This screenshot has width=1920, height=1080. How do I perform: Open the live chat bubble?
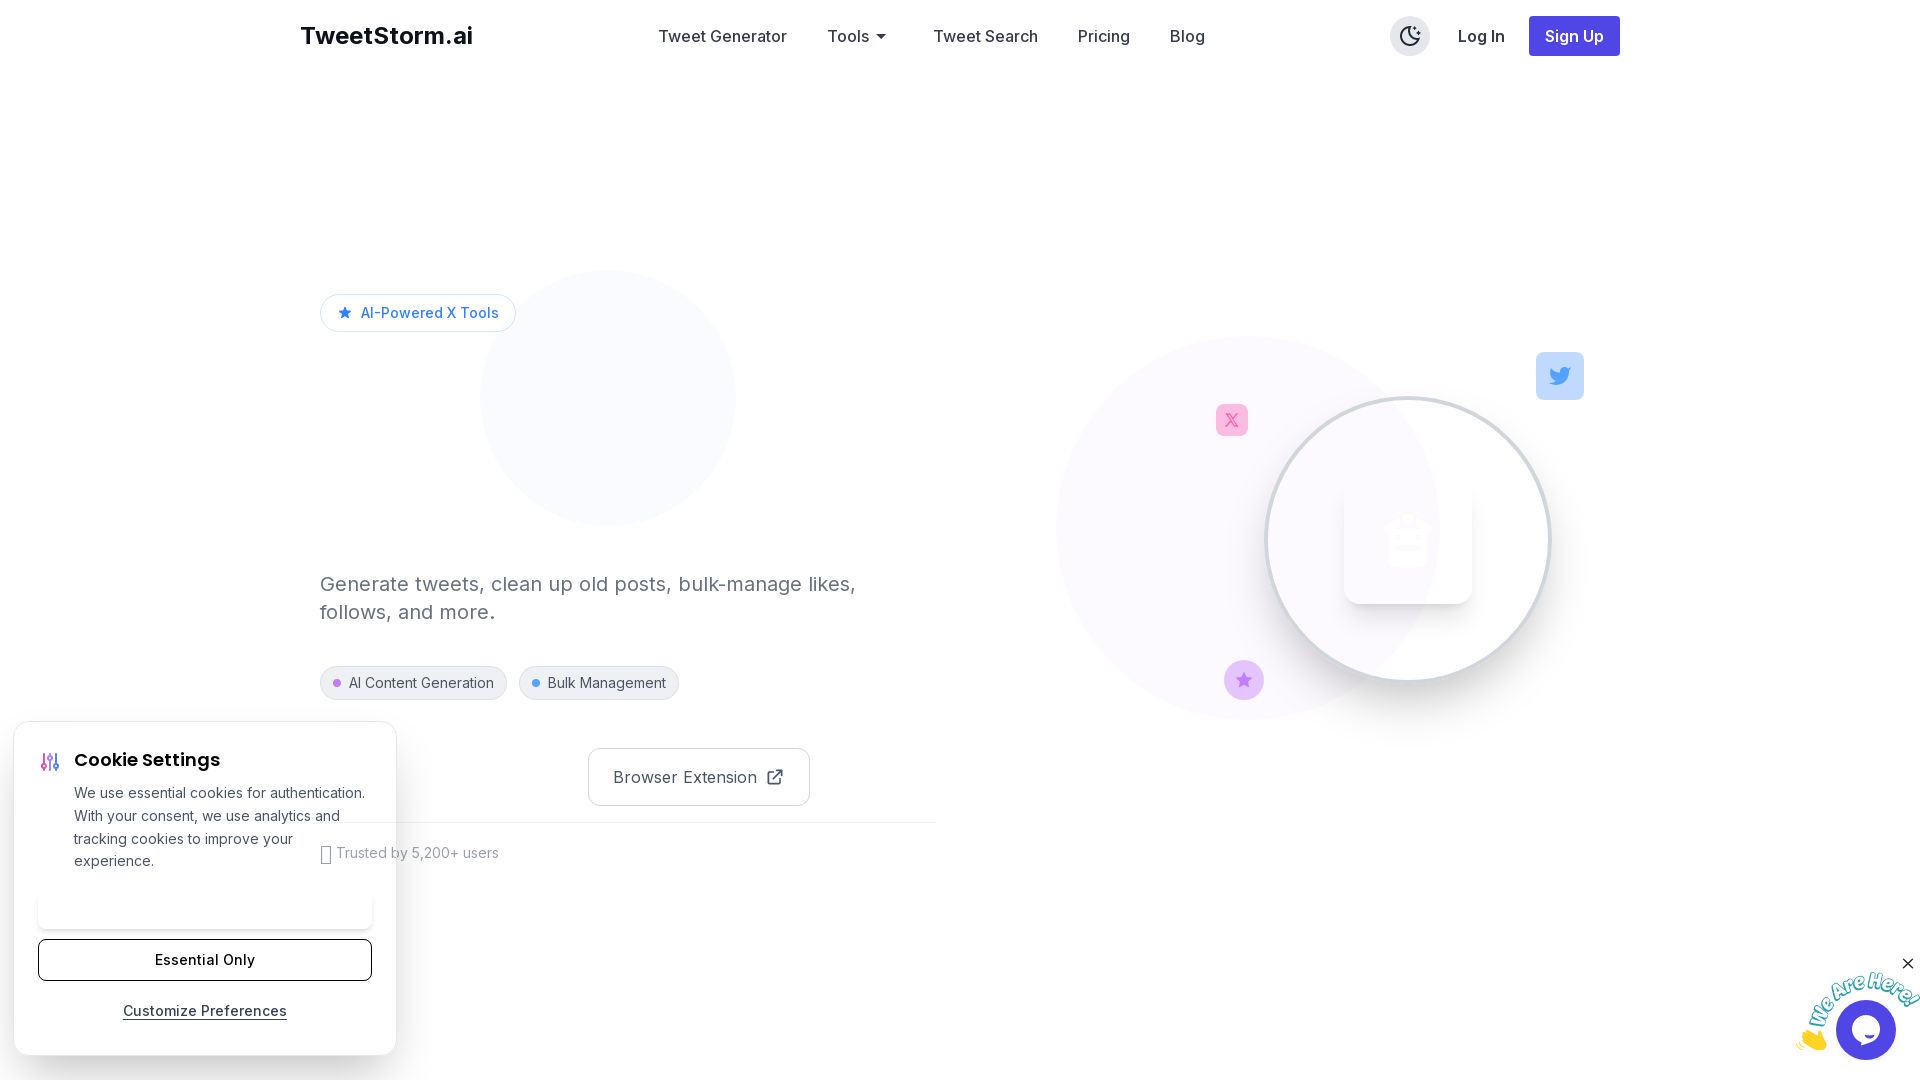coord(1866,1030)
